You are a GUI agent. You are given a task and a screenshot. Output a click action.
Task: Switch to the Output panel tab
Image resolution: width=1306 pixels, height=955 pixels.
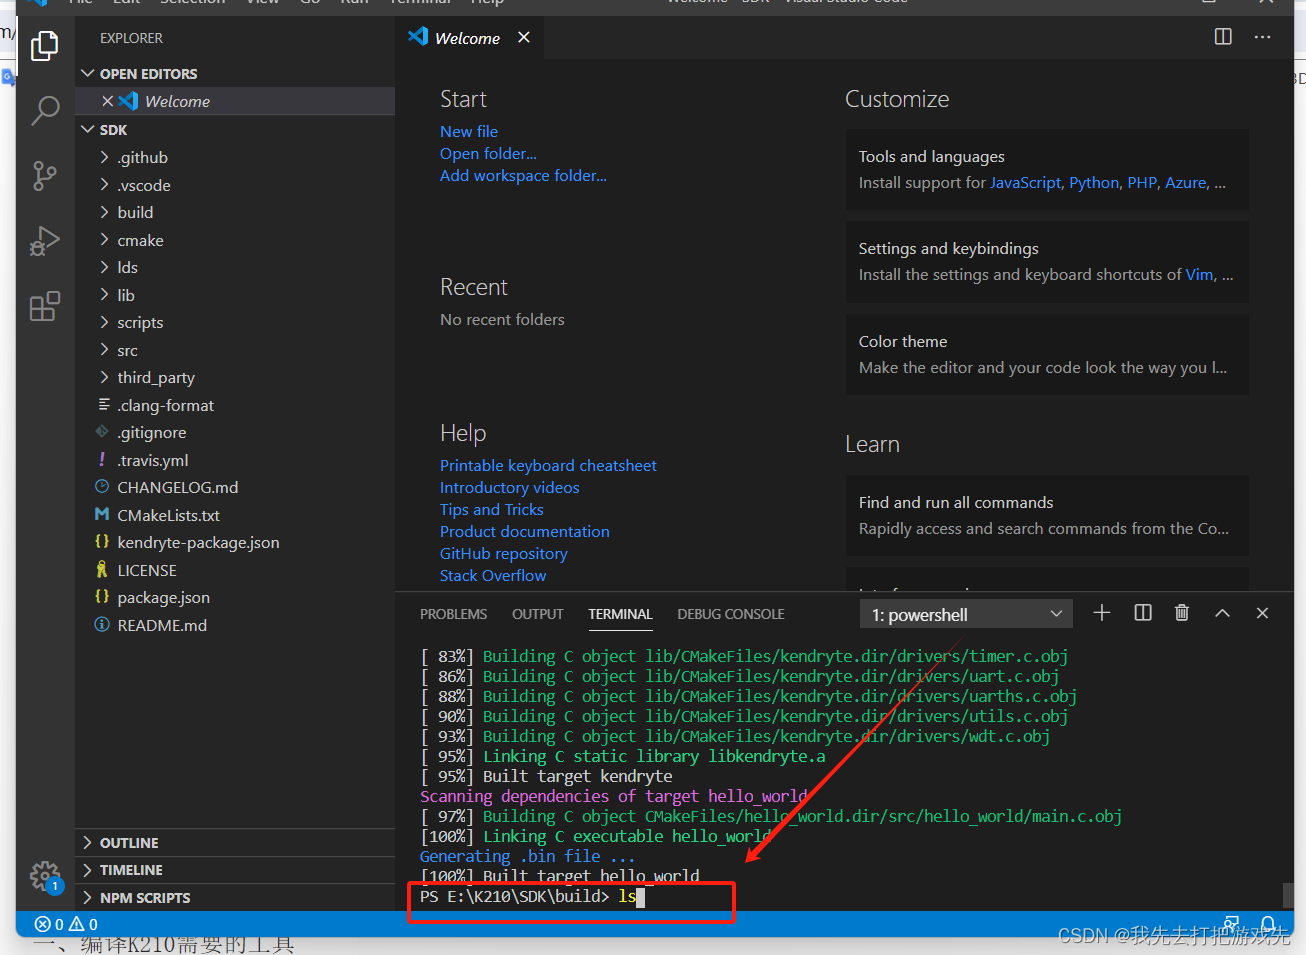pos(538,614)
